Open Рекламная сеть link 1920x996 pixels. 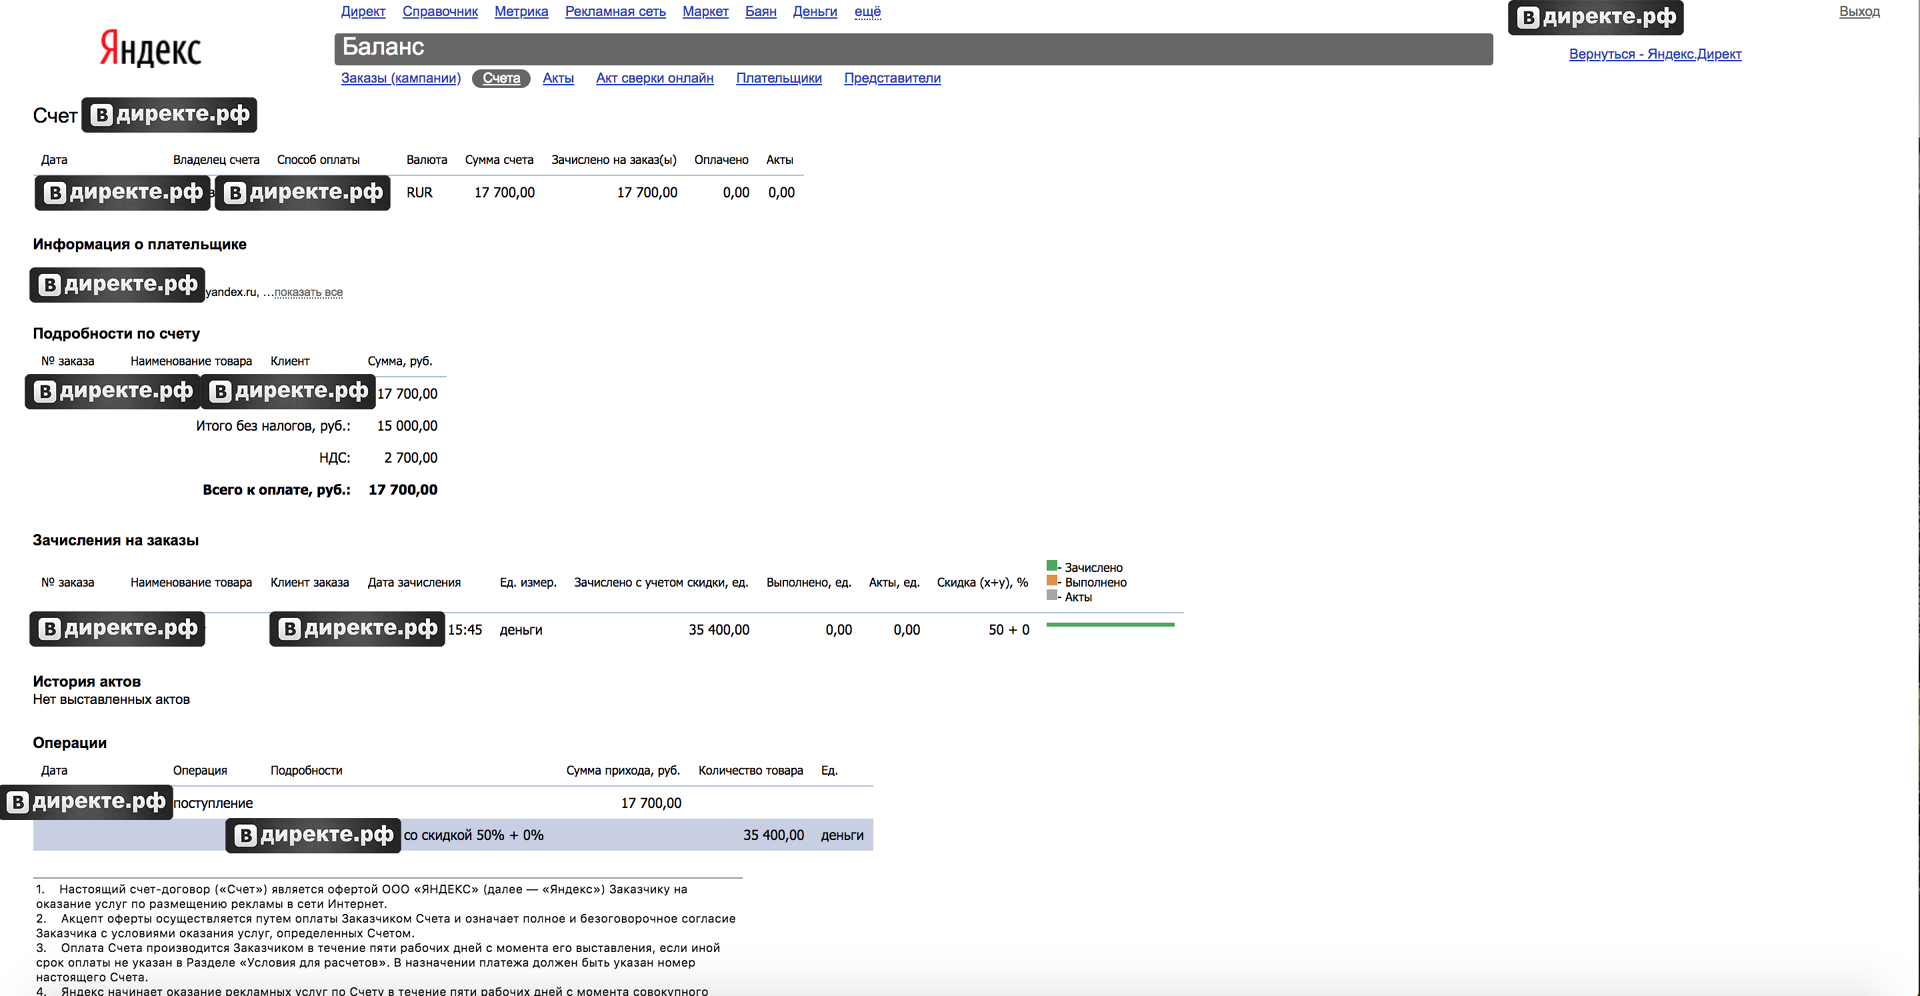click(615, 12)
